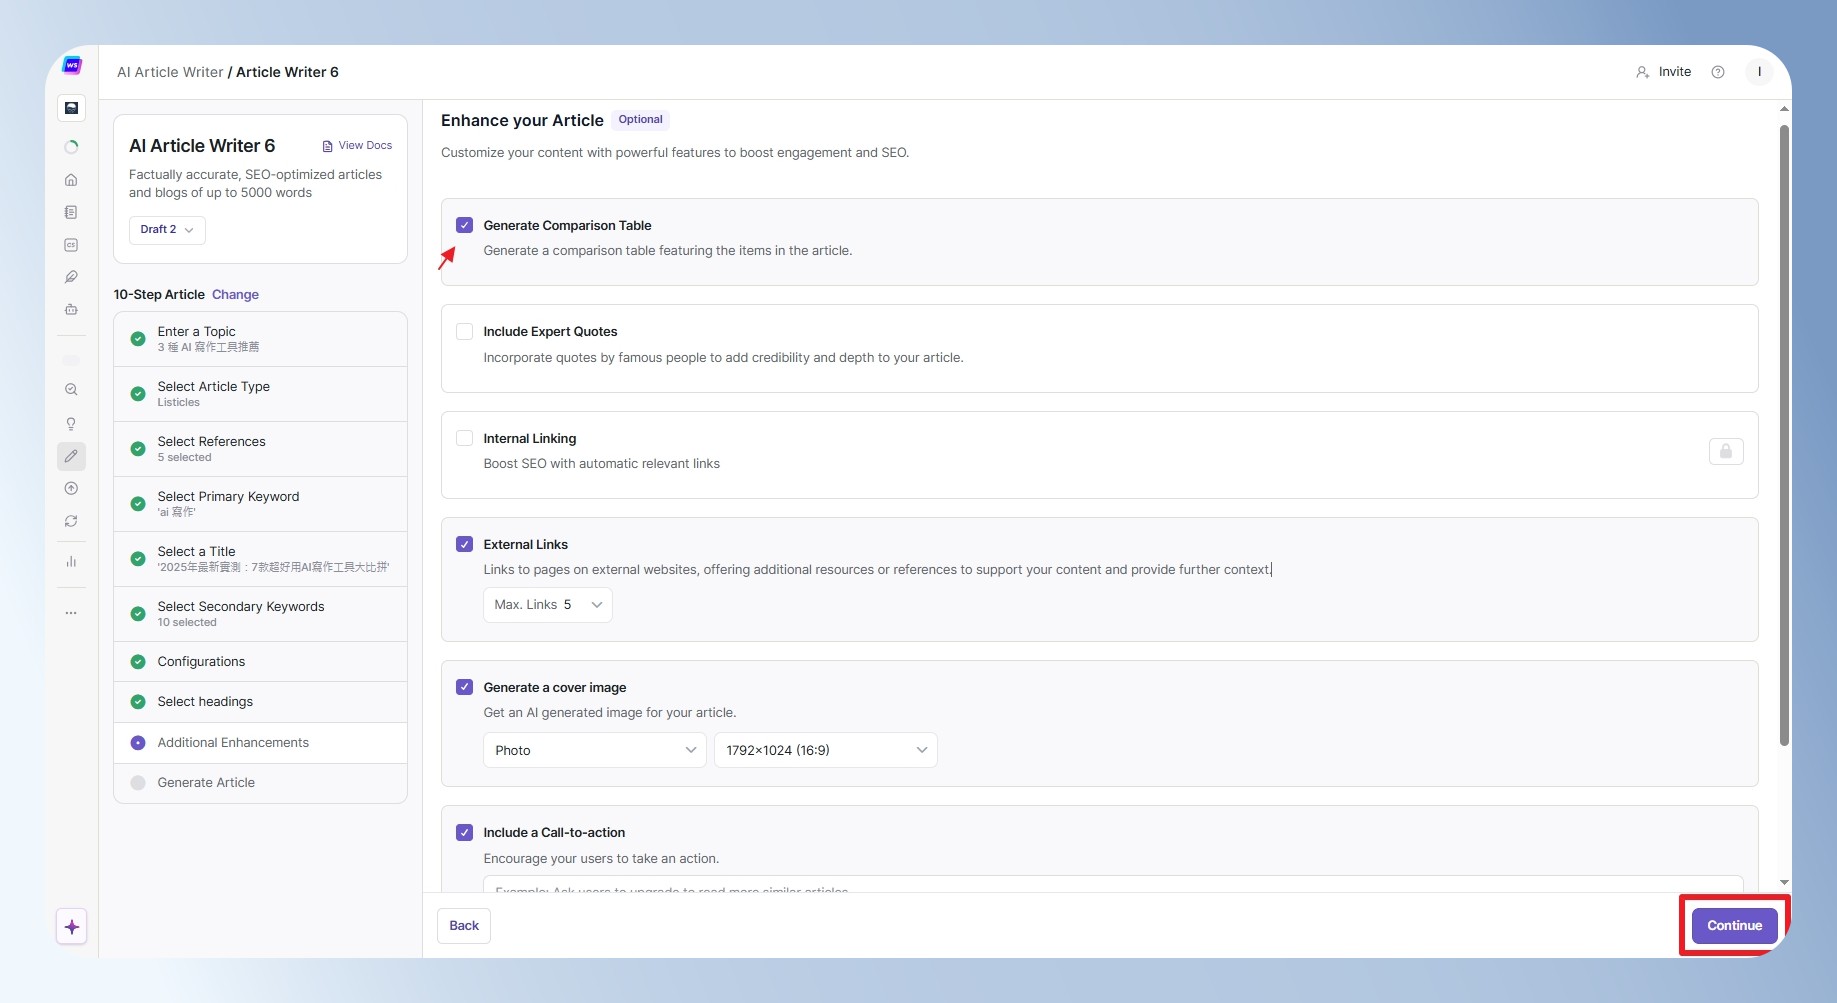Open the Draft 2 dropdown

click(x=167, y=230)
